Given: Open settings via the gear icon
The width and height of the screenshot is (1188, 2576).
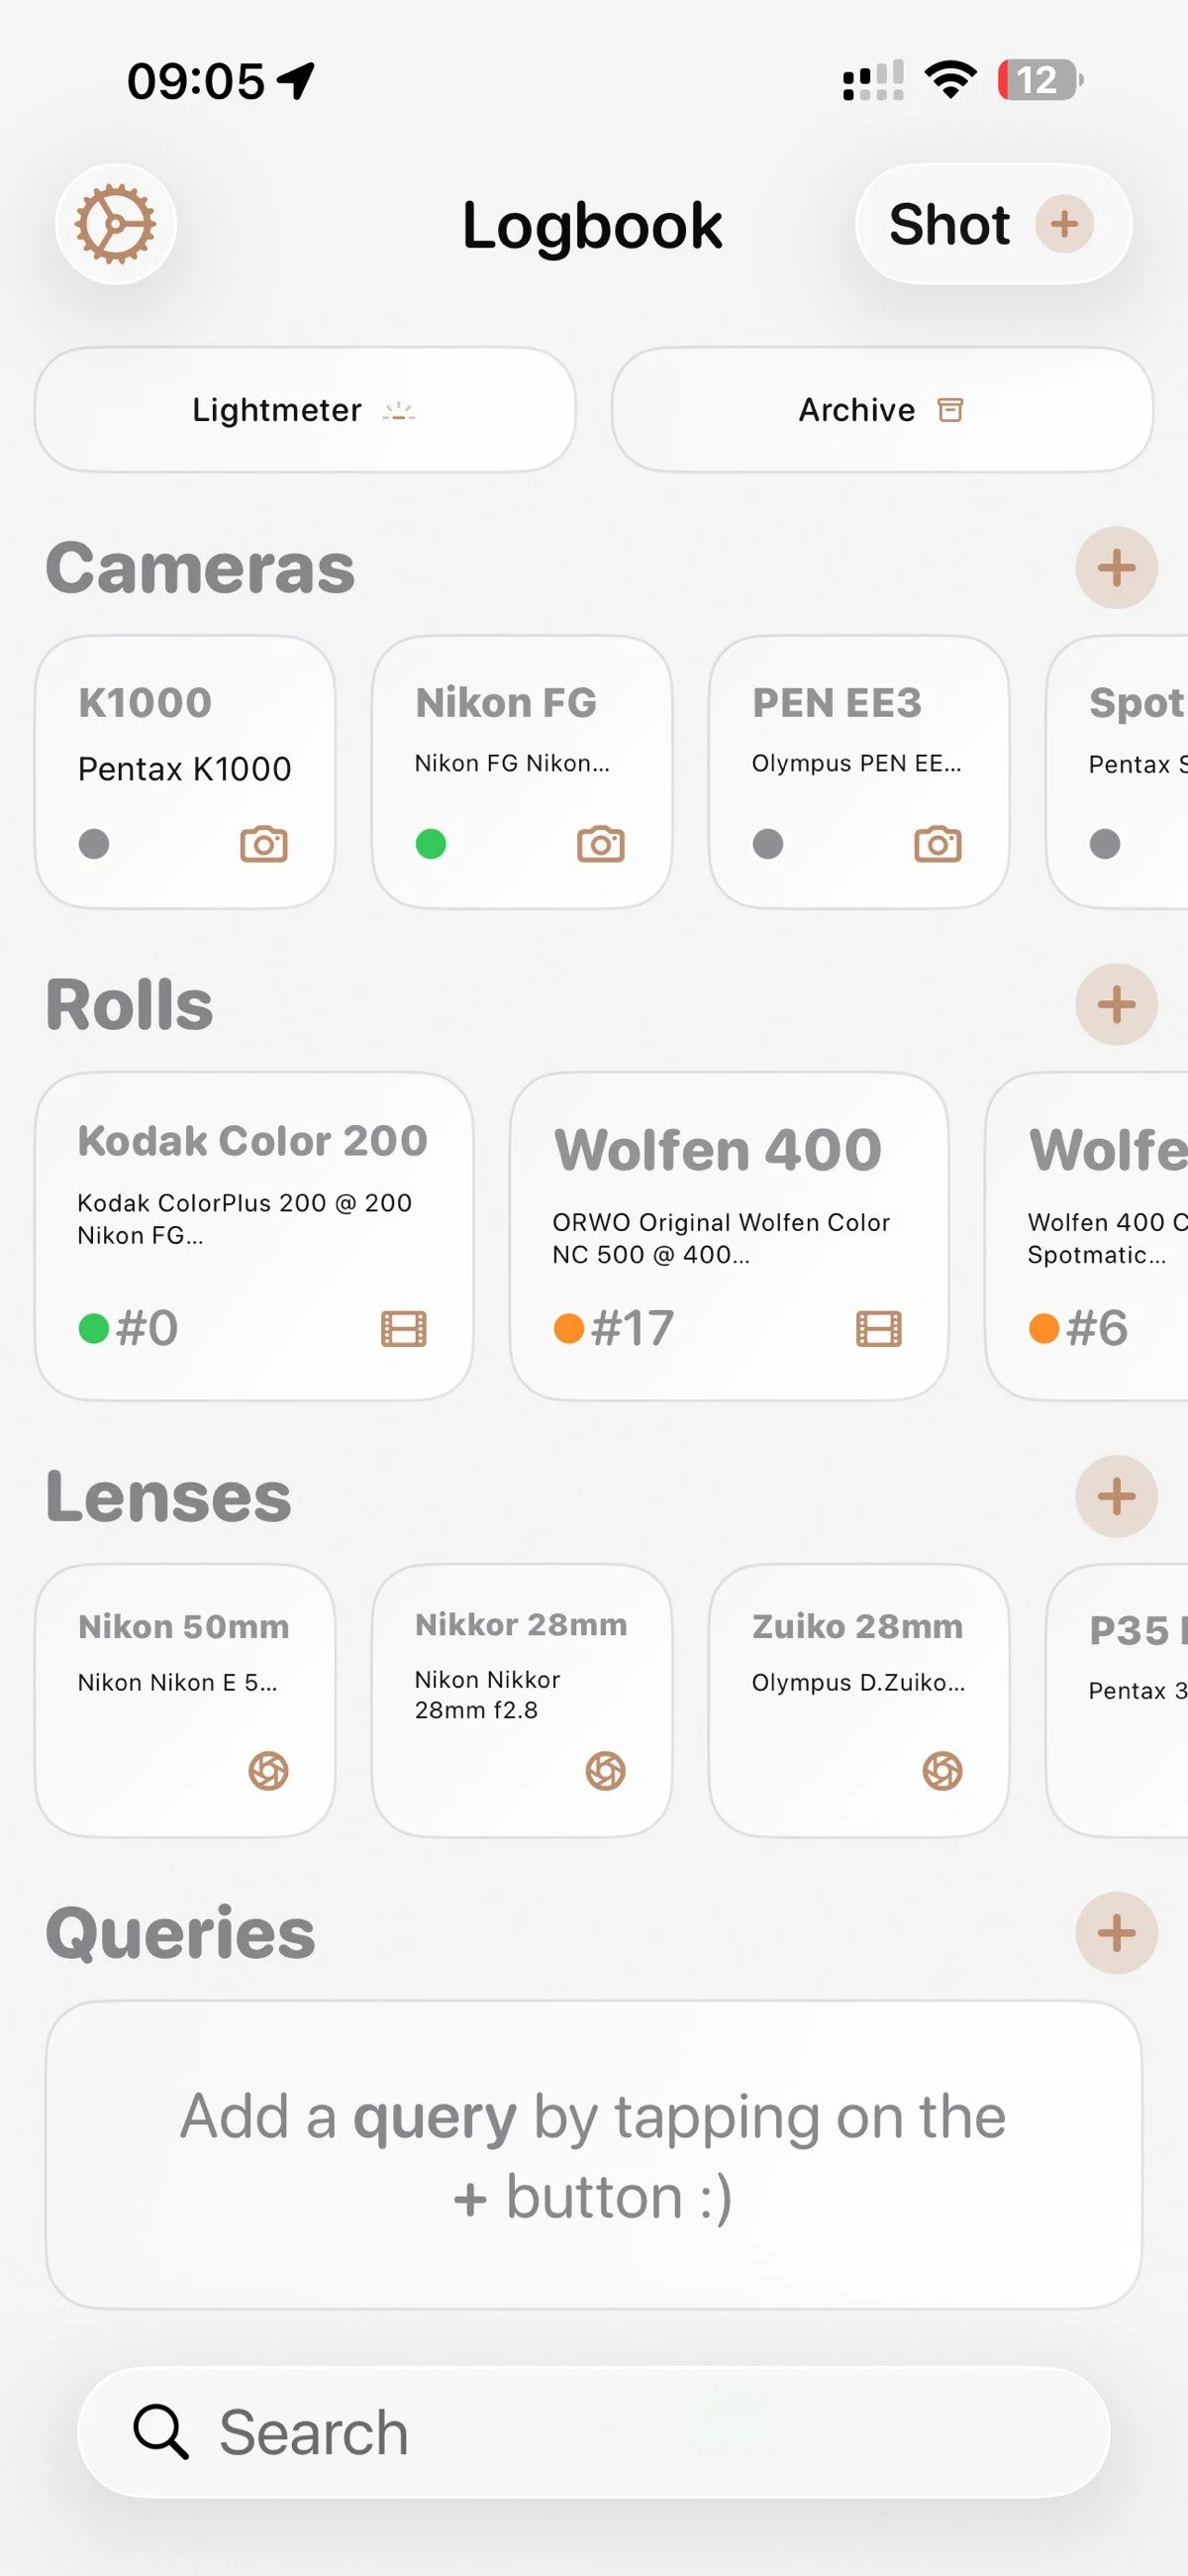Looking at the screenshot, I should 116,224.
